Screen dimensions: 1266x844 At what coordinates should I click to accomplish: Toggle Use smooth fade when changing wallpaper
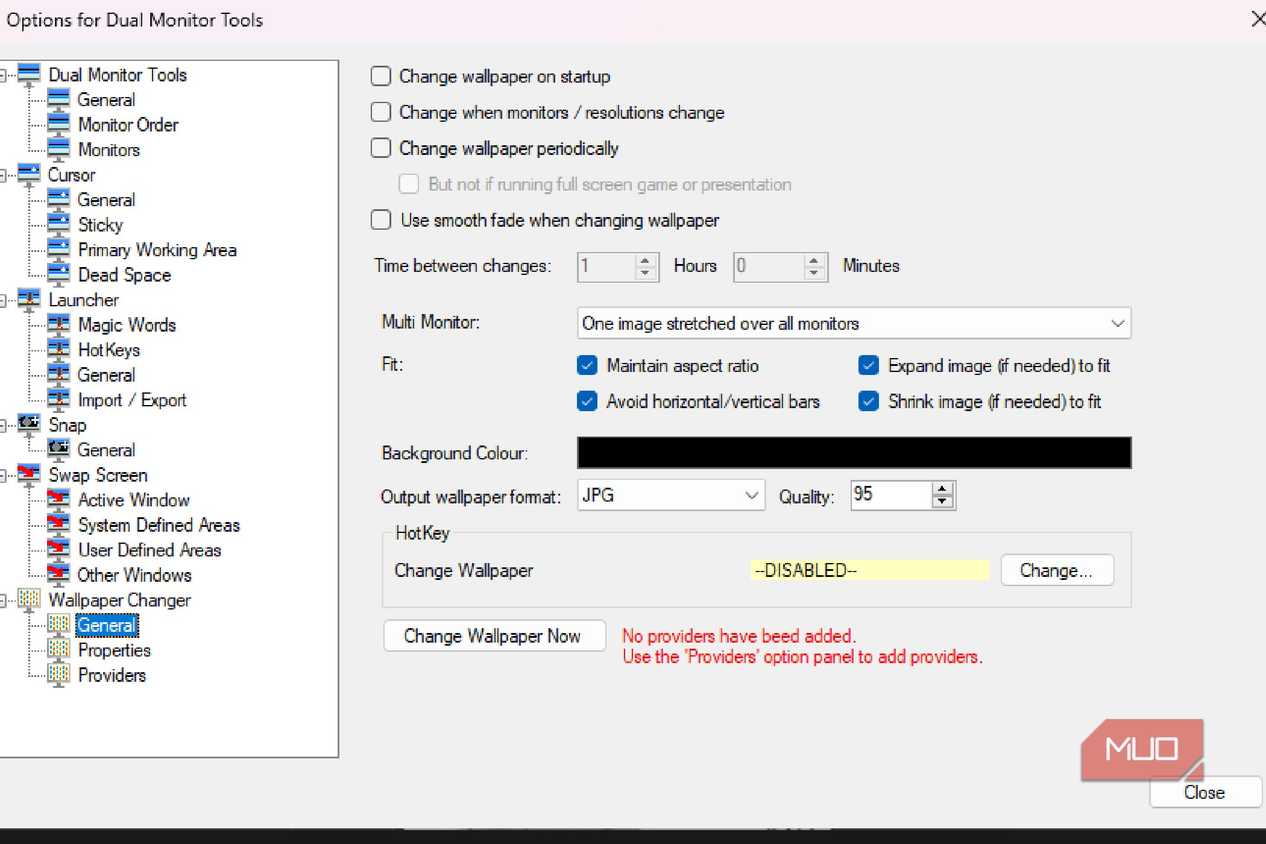(x=381, y=220)
